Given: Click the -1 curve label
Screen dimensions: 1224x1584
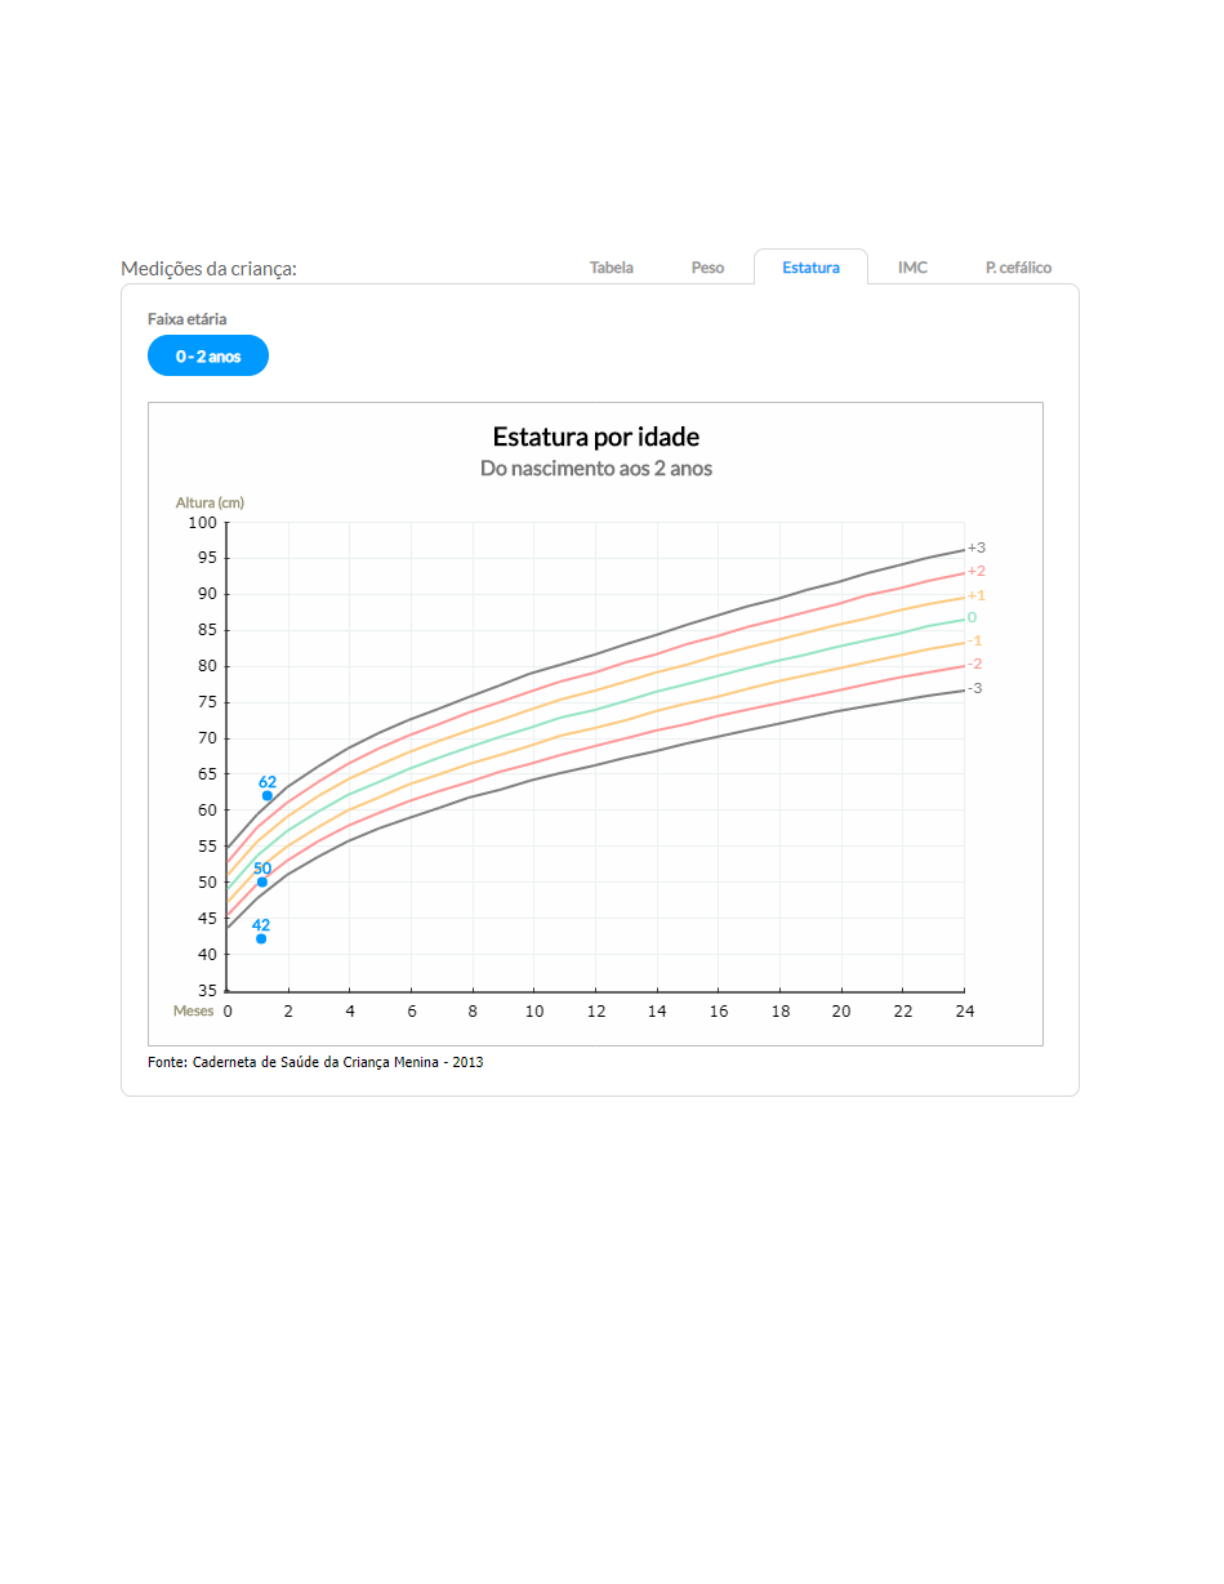Looking at the screenshot, I should (974, 641).
